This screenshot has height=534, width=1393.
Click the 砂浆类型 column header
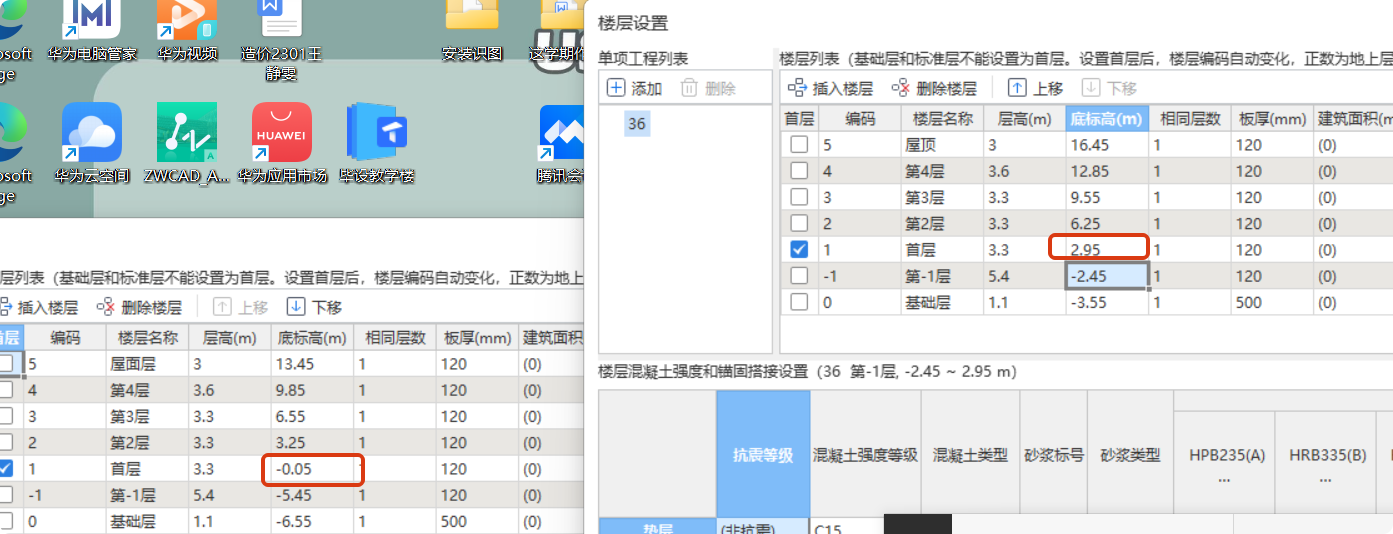coord(1130,454)
